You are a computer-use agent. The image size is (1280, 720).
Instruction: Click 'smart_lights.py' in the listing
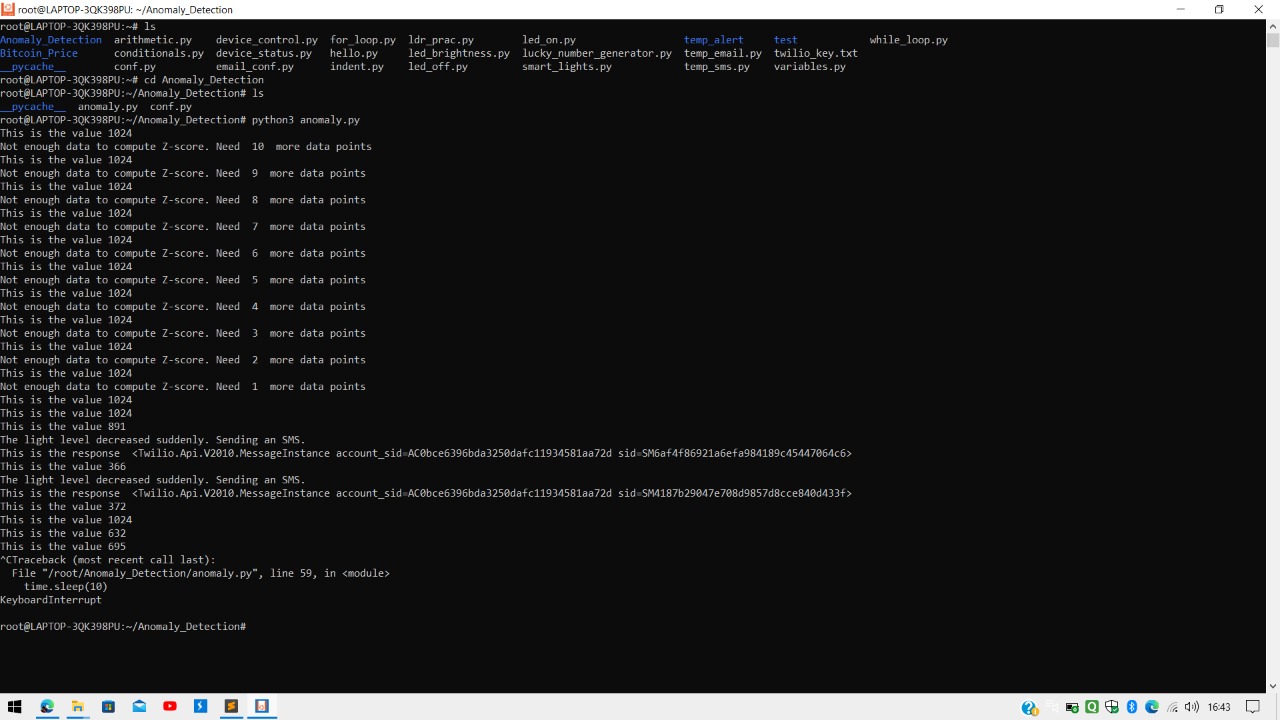(x=567, y=67)
